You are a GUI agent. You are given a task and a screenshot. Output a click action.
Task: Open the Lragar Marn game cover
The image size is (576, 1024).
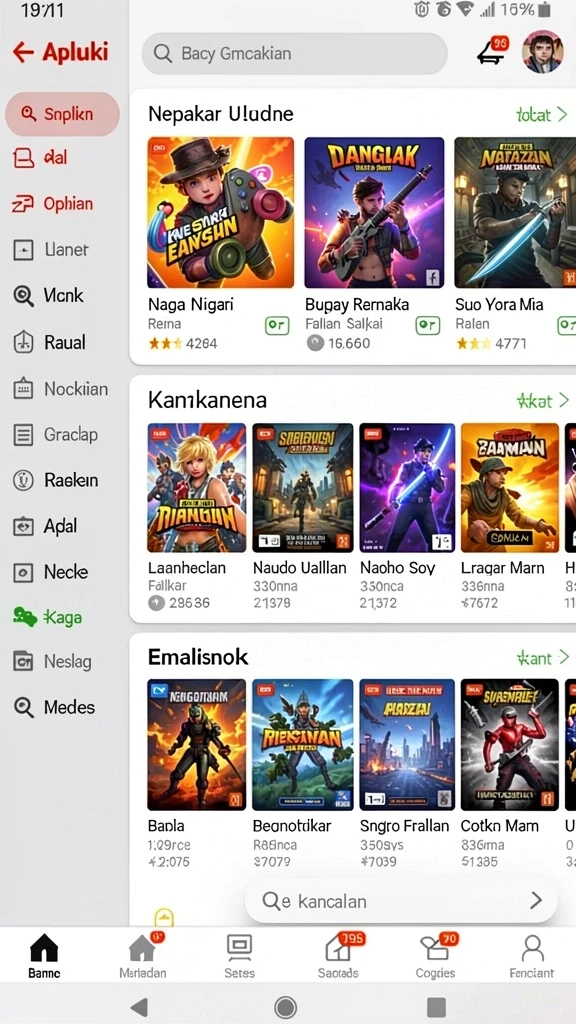510,487
